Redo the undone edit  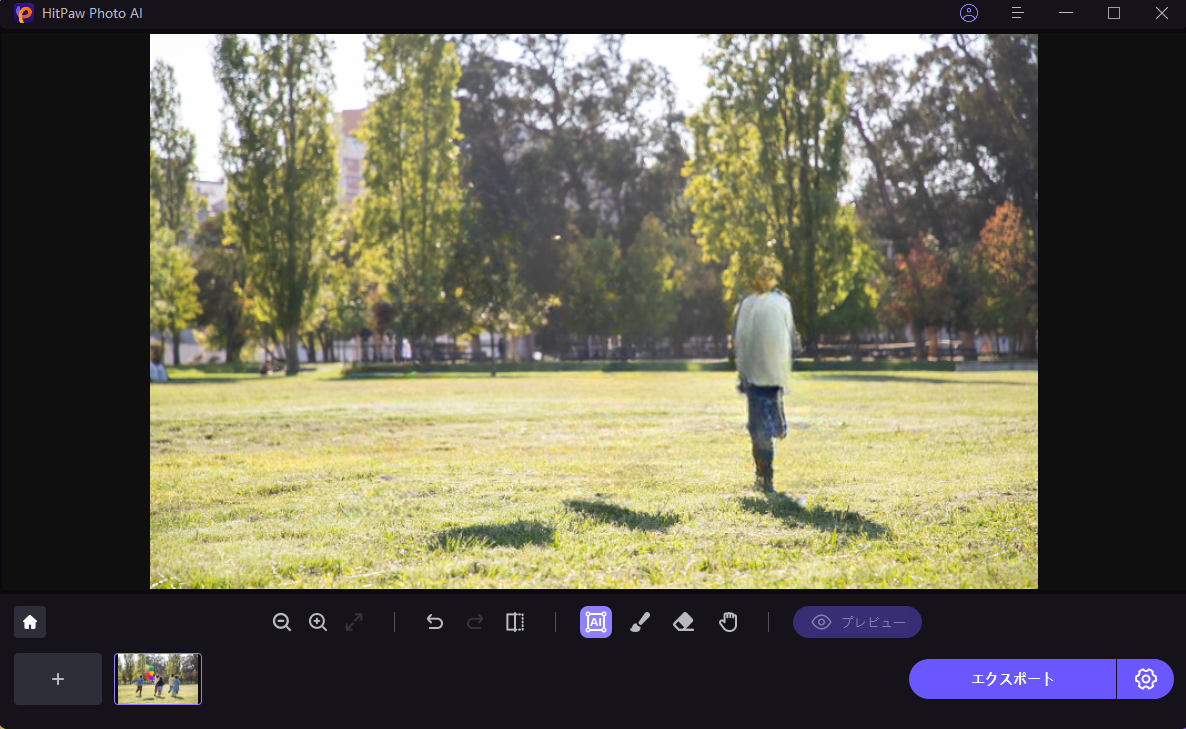pyautogui.click(x=475, y=622)
